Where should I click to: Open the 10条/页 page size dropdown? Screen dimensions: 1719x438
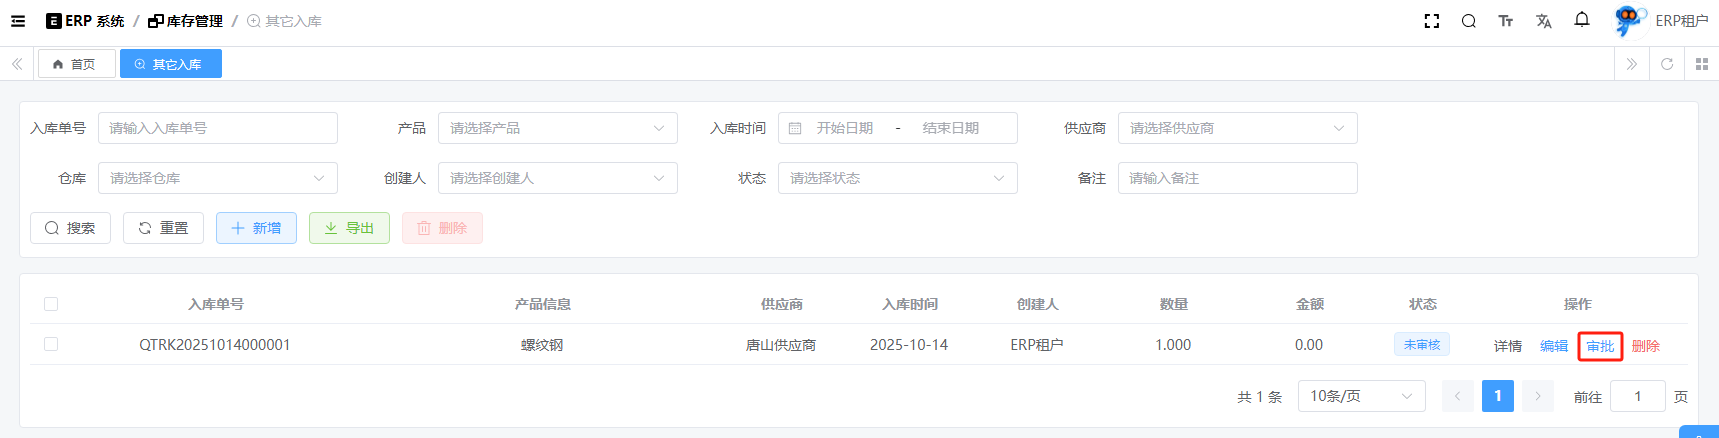(x=1361, y=396)
